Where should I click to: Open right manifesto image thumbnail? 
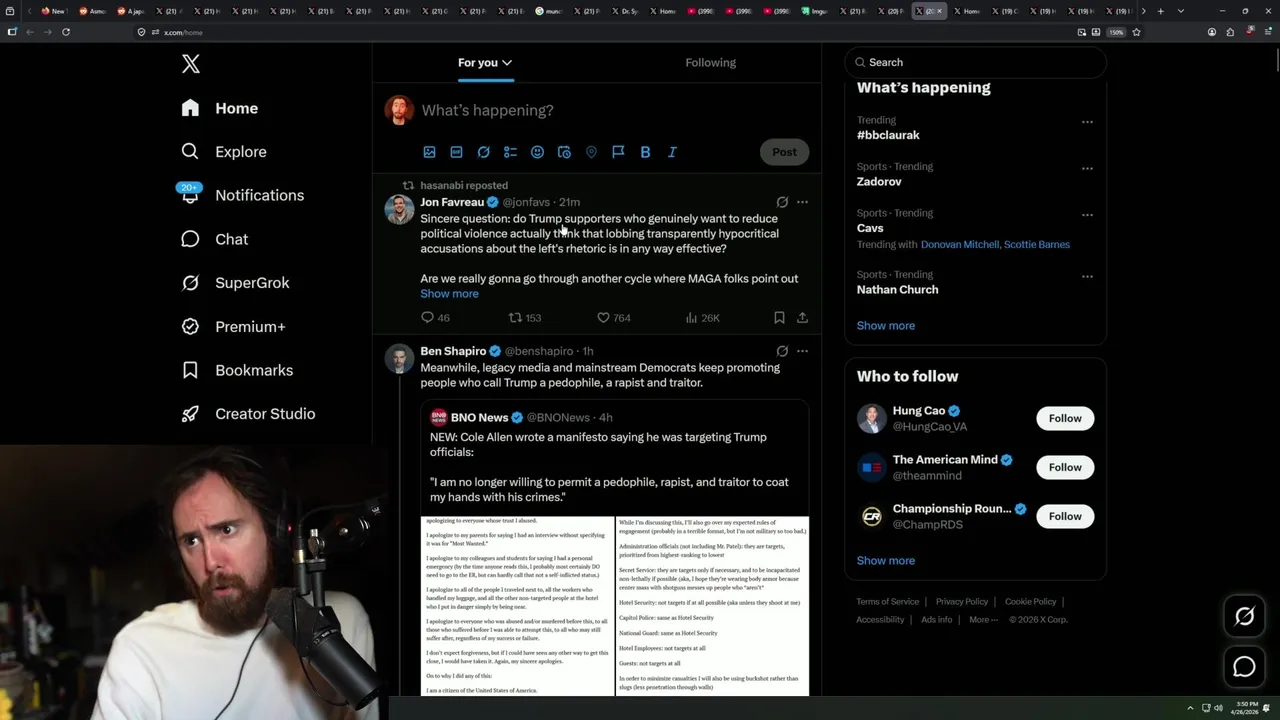click(712, 606)
